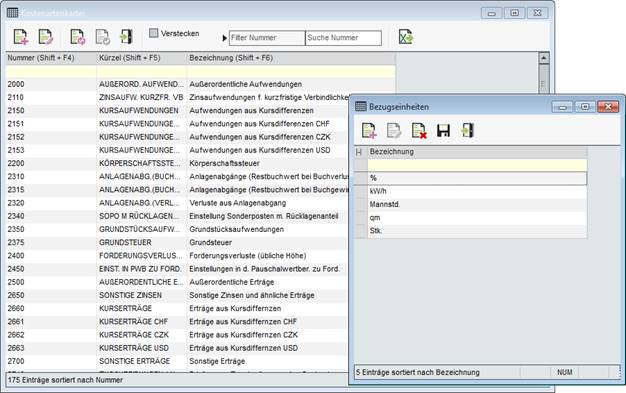626x393 pixels.
Task: Delete entry with red X icon in Bezugseinheiten
Action: point(419,131)
